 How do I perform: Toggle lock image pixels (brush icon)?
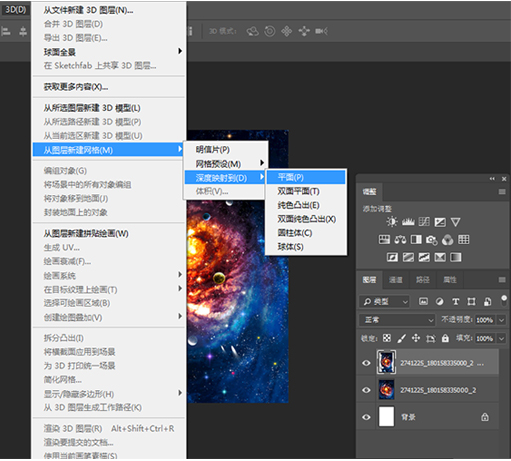tap(402, 338)
